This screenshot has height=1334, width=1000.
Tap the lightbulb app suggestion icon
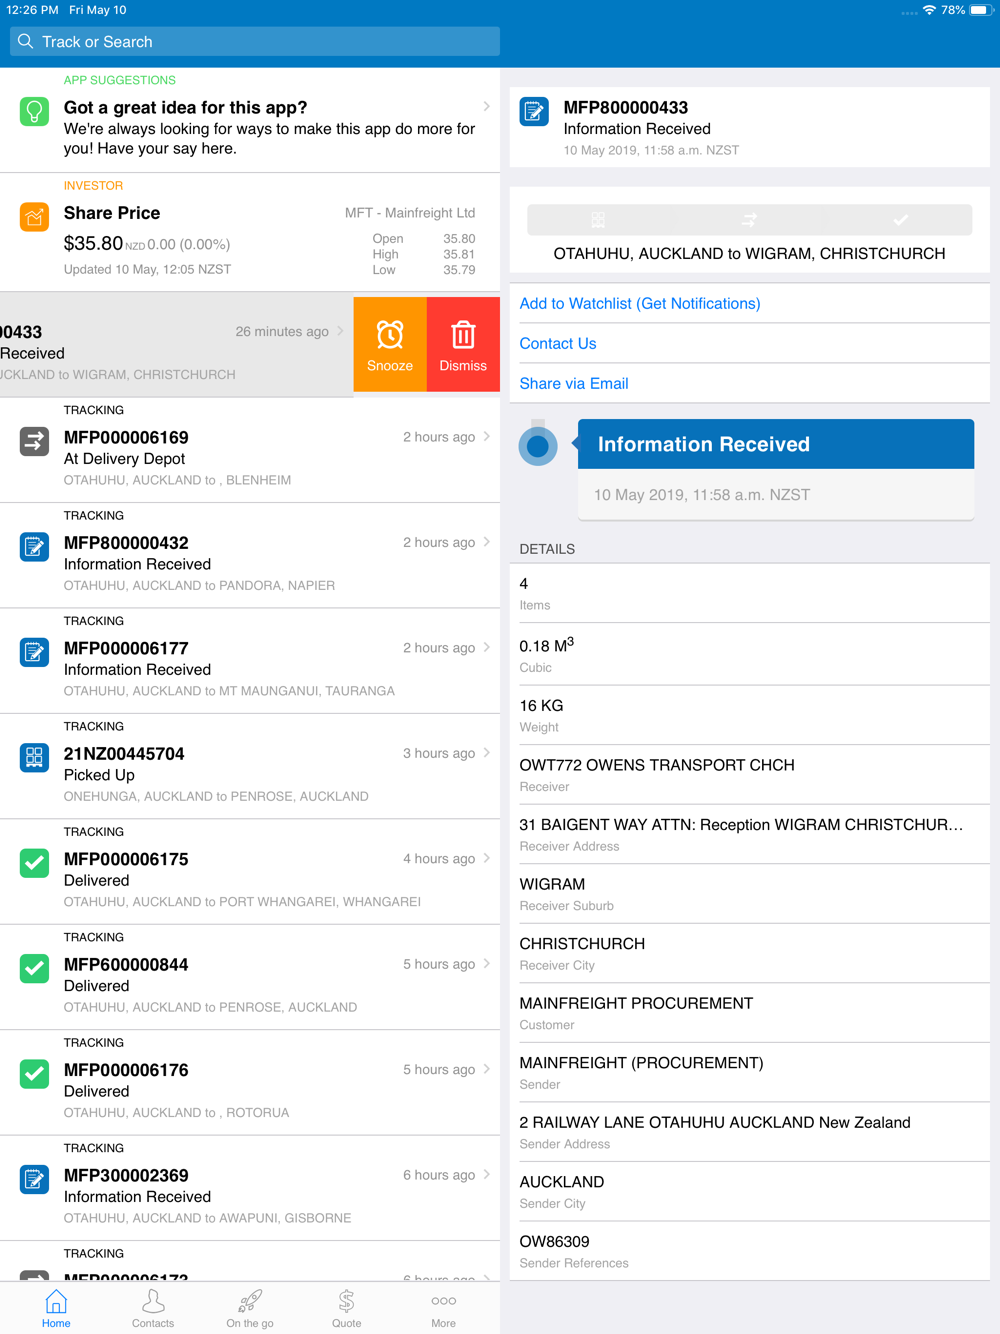[34, 111]
